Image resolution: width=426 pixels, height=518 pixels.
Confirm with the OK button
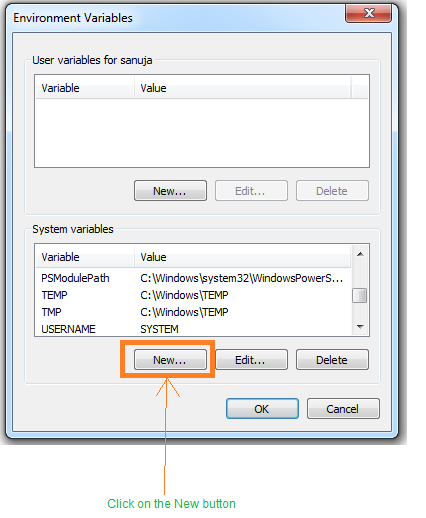tap(262, 409)
